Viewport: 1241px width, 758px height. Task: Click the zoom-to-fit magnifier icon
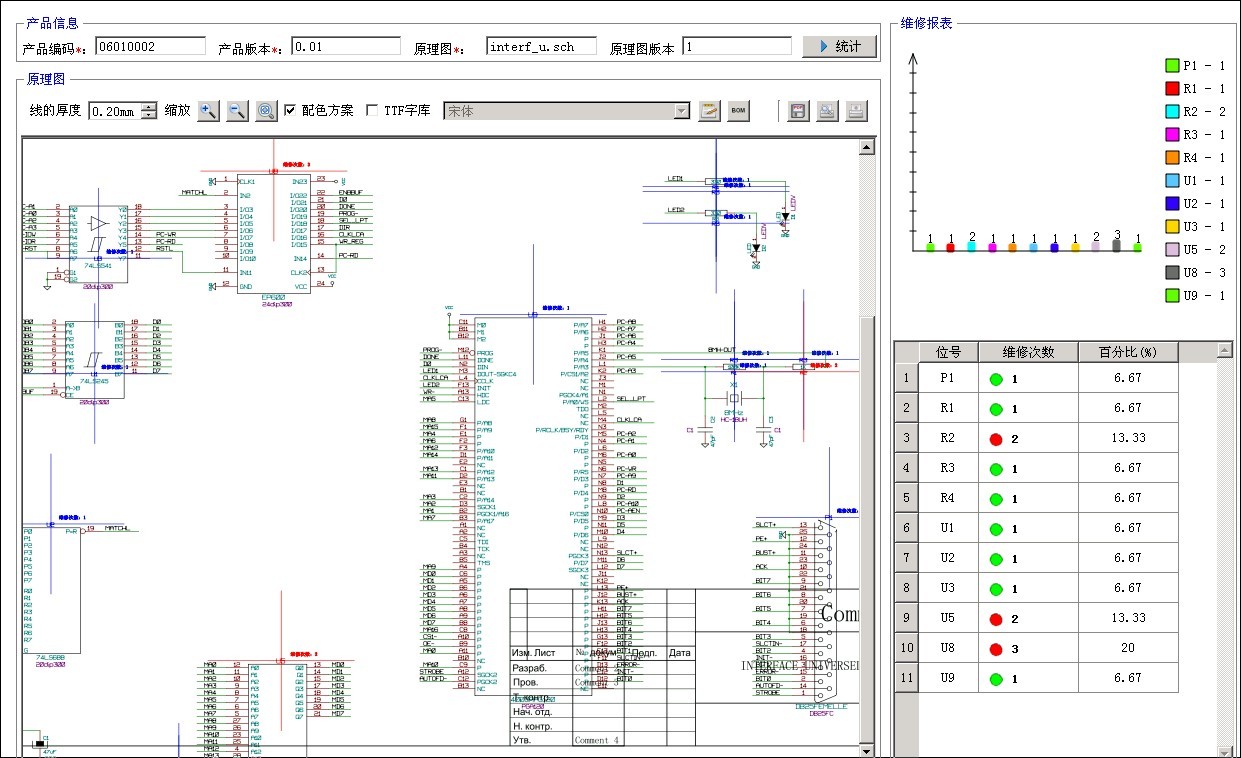266,111
